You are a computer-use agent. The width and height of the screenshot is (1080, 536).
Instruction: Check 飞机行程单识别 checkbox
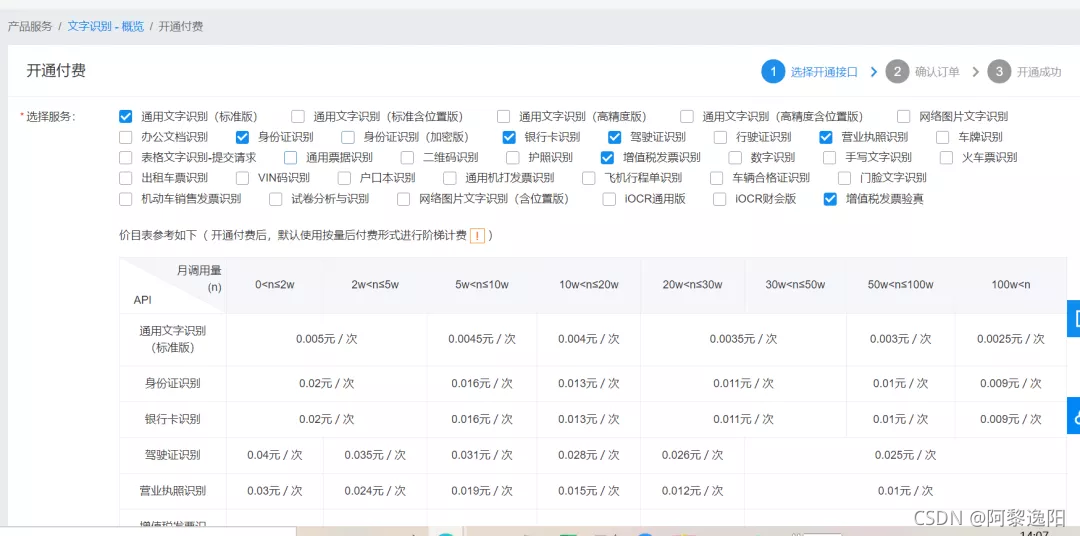[589, 178]
